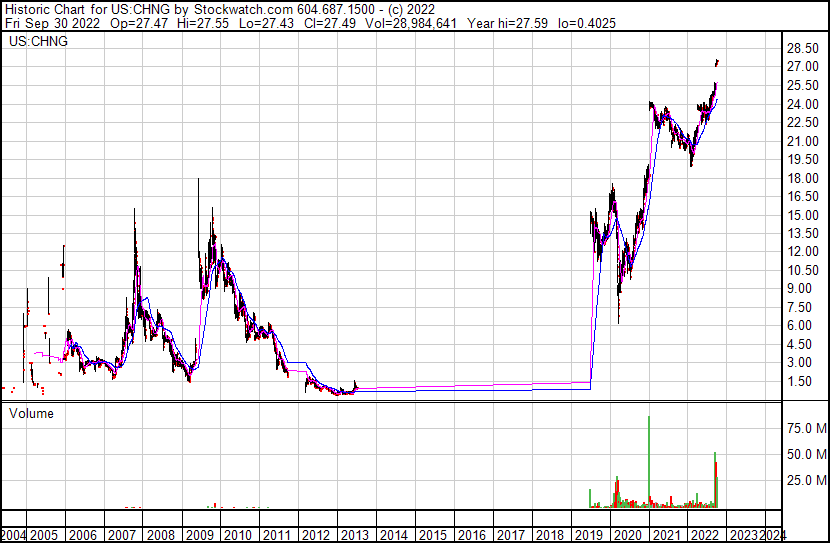
Task: Click the 24.00 price axis label
Action: point(803,104)
